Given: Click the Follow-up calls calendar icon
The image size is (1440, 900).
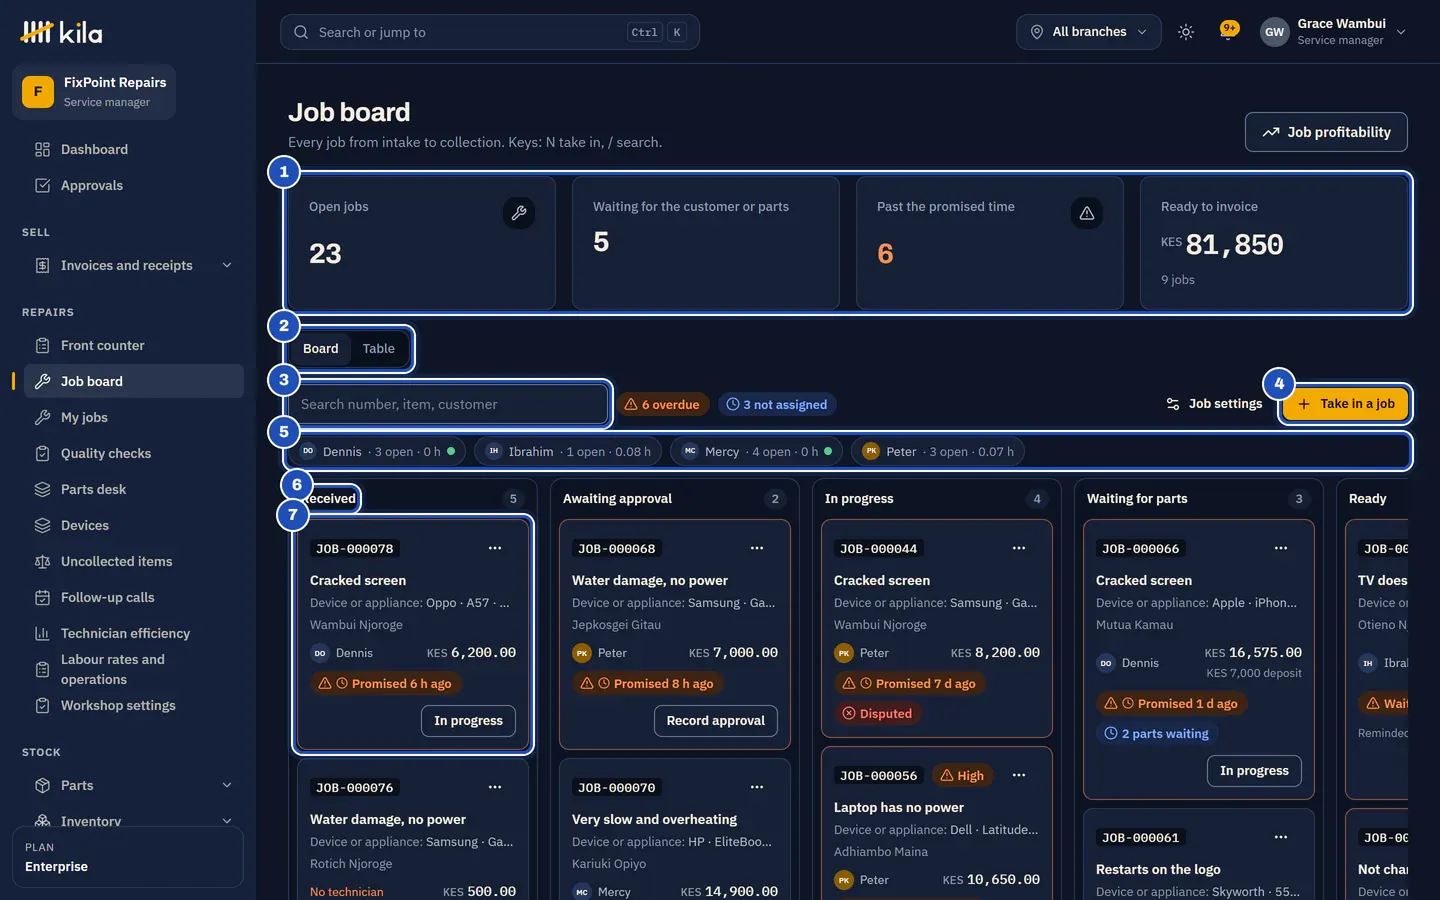Looking at the screenshot, I should [42, 598].
